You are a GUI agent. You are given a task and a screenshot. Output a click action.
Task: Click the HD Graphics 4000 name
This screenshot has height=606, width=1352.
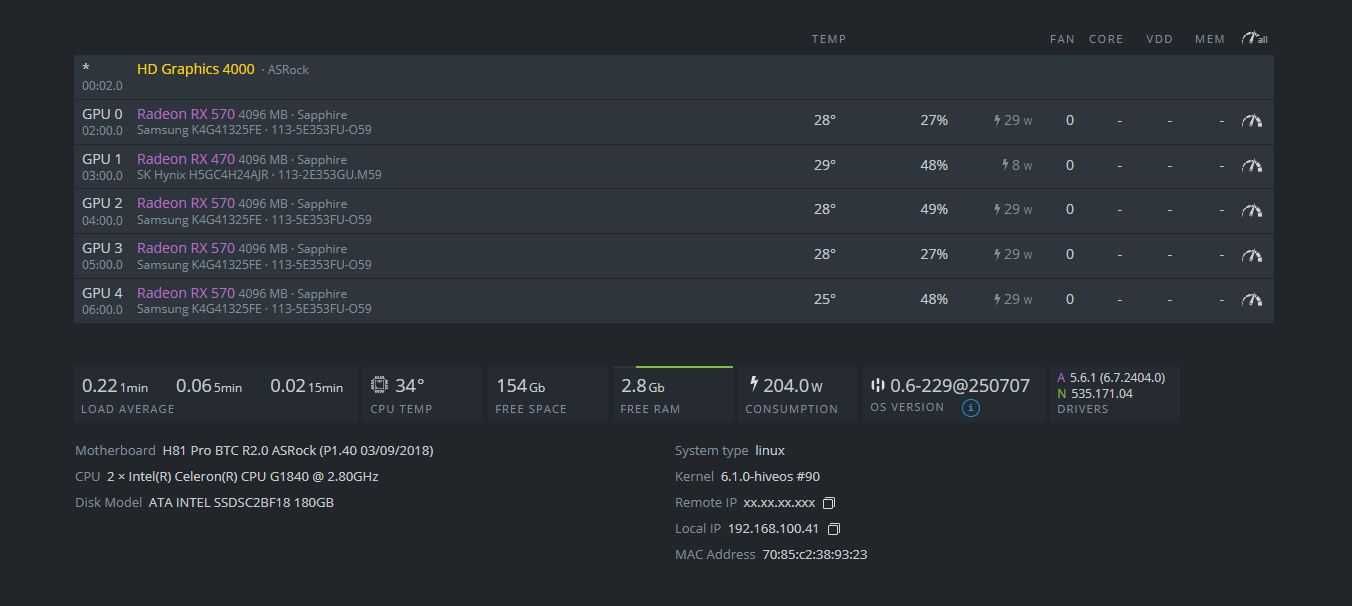[195, 69]
